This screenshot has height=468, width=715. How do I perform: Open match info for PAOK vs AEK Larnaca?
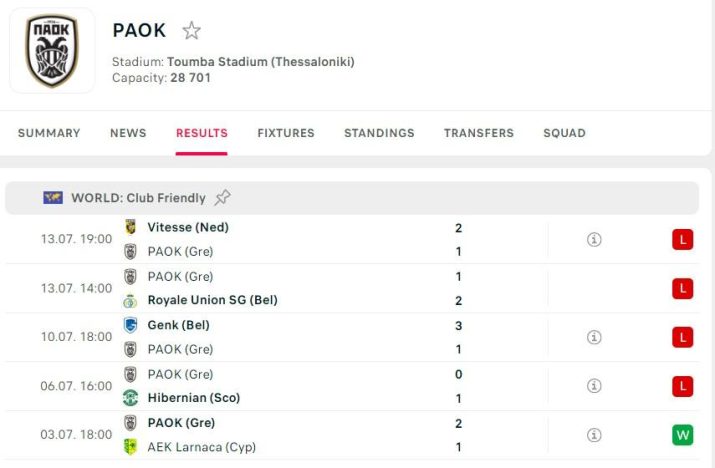pos(594,435)
